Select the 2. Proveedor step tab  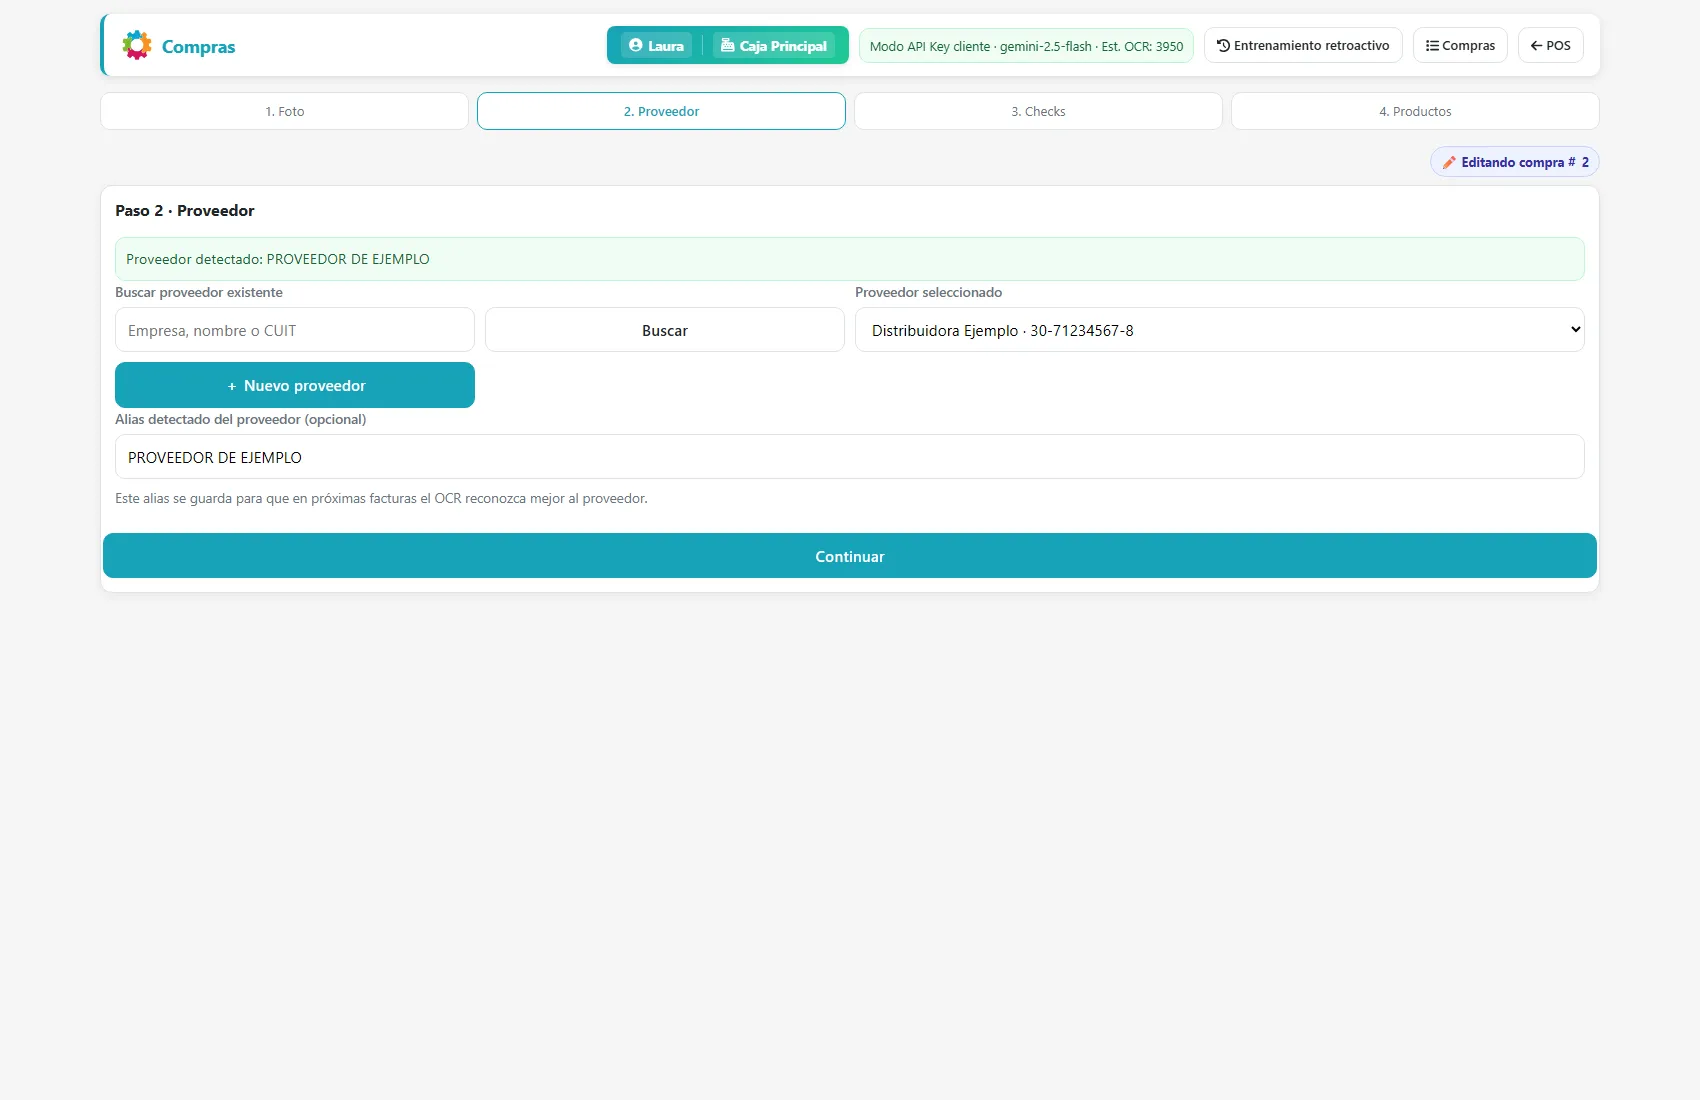pyautogui.click(x=661, y=111)
